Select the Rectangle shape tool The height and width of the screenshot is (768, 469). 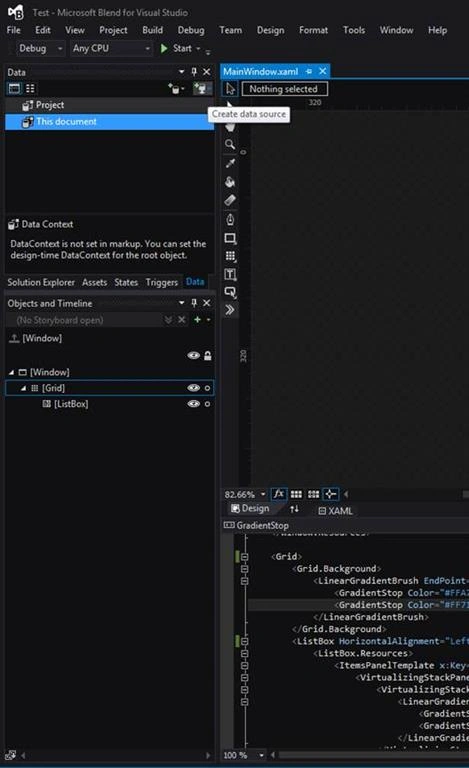(x=230, y=239)
